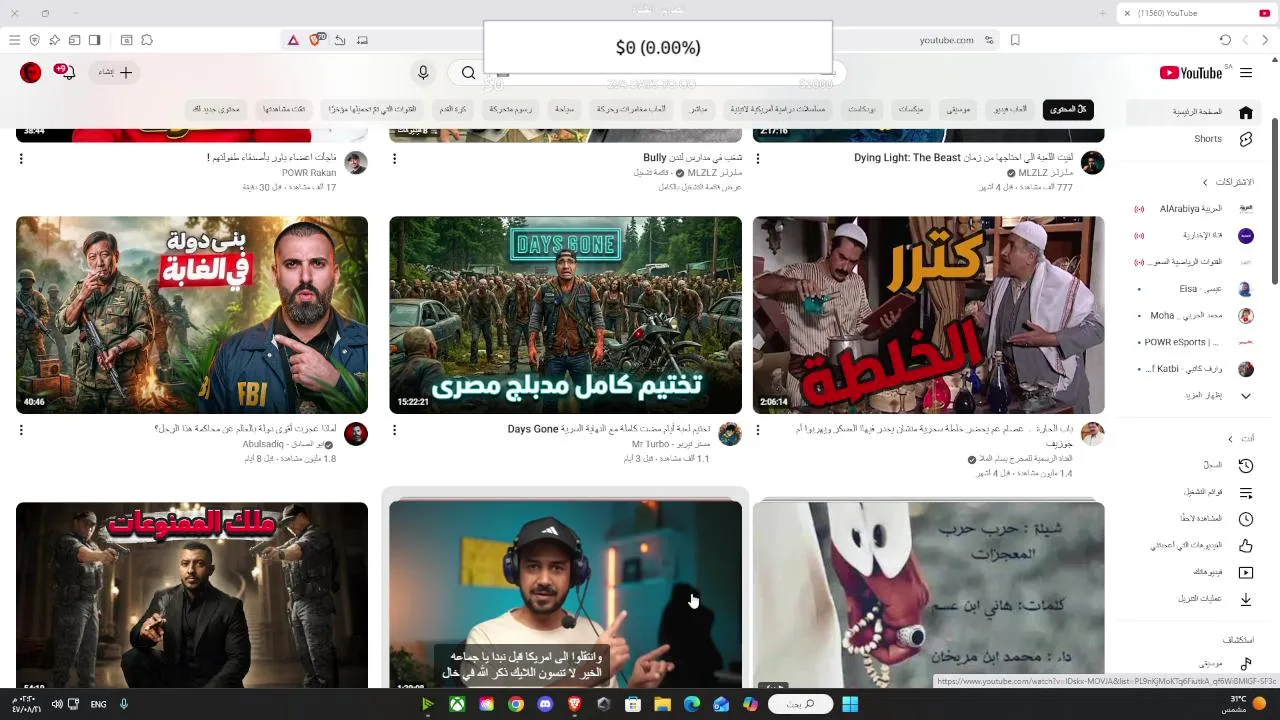Open the guy with headphones video thumbnail
1280x720 pixels.
(x=566, y=595)
